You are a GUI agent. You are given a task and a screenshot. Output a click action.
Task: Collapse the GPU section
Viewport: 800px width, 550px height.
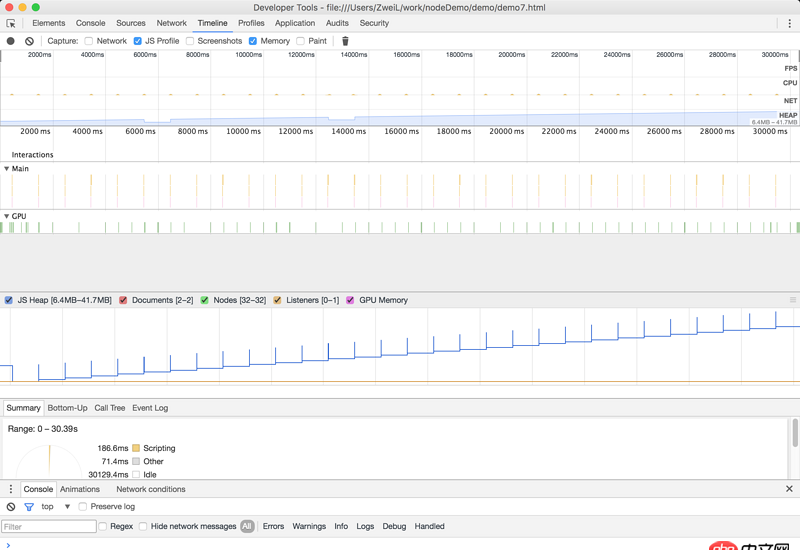pos(7,216)
